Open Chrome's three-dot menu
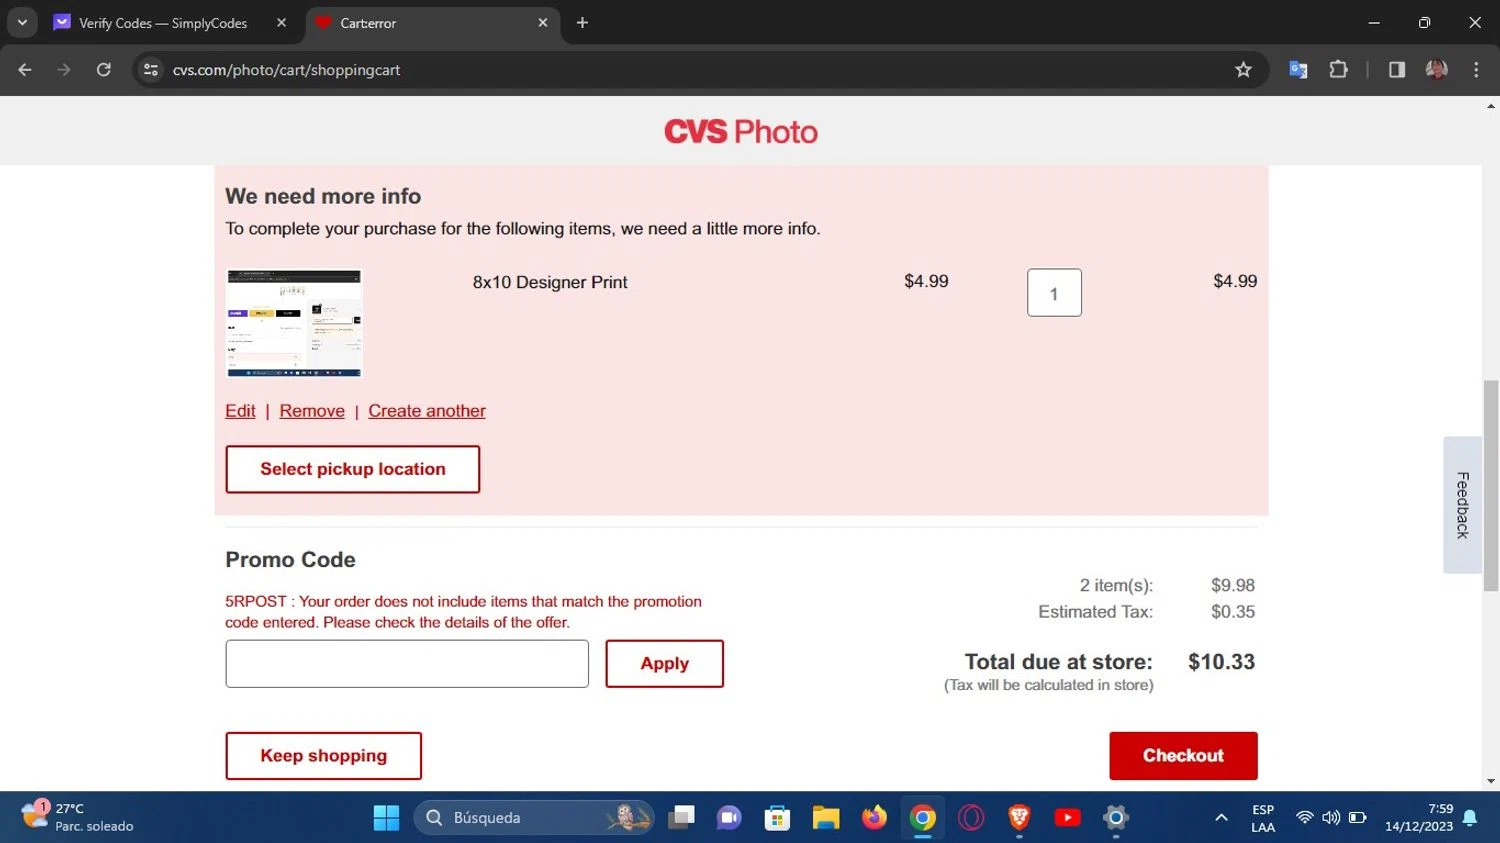This screenshot has height=843, width=1500. (1476, 70)
